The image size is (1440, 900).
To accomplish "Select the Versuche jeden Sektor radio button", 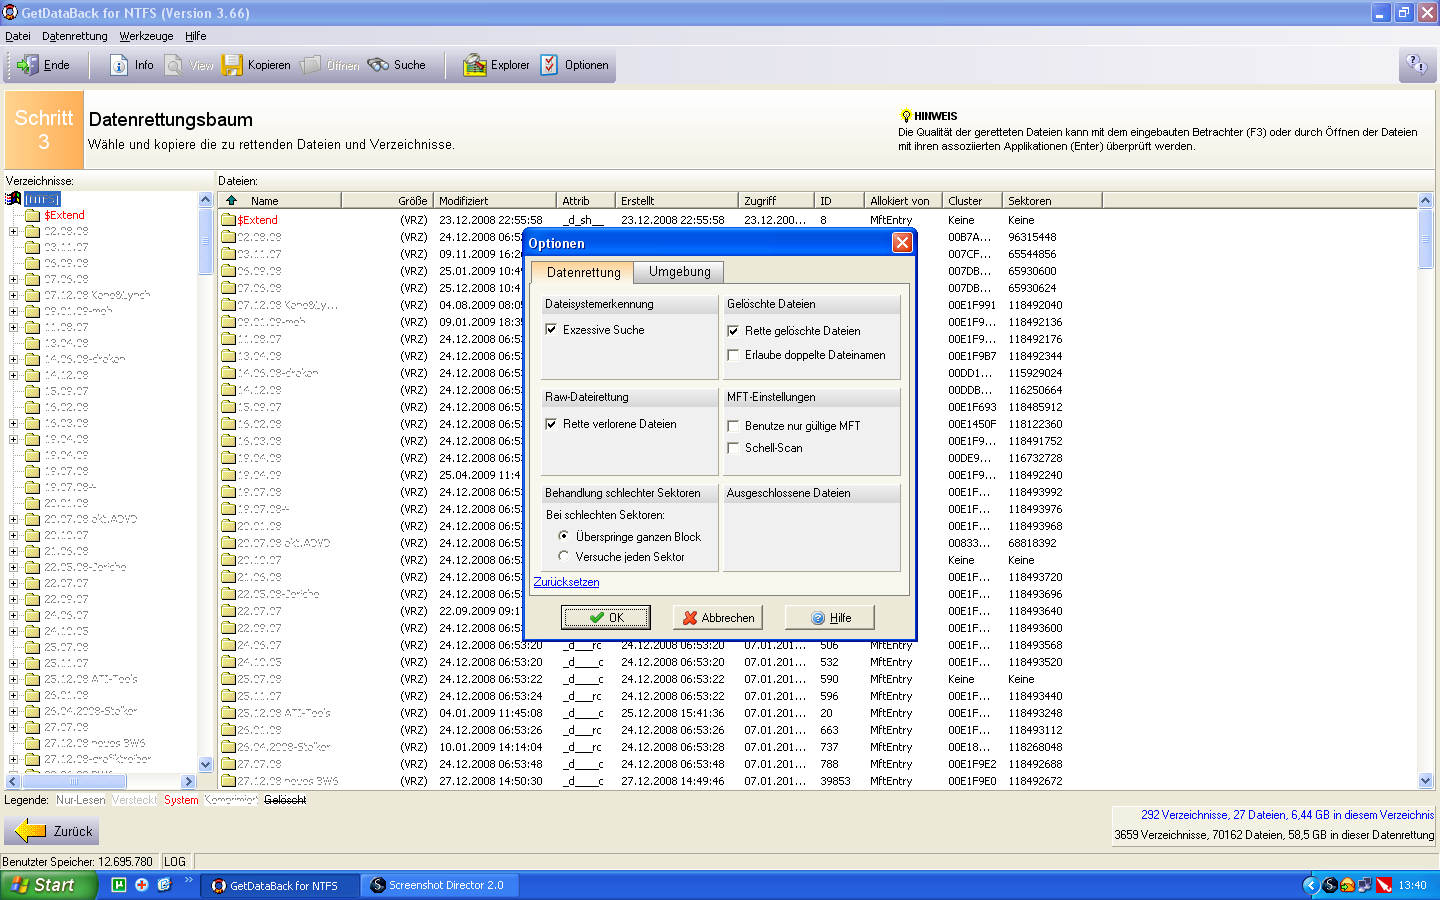I will coord(564,556).
